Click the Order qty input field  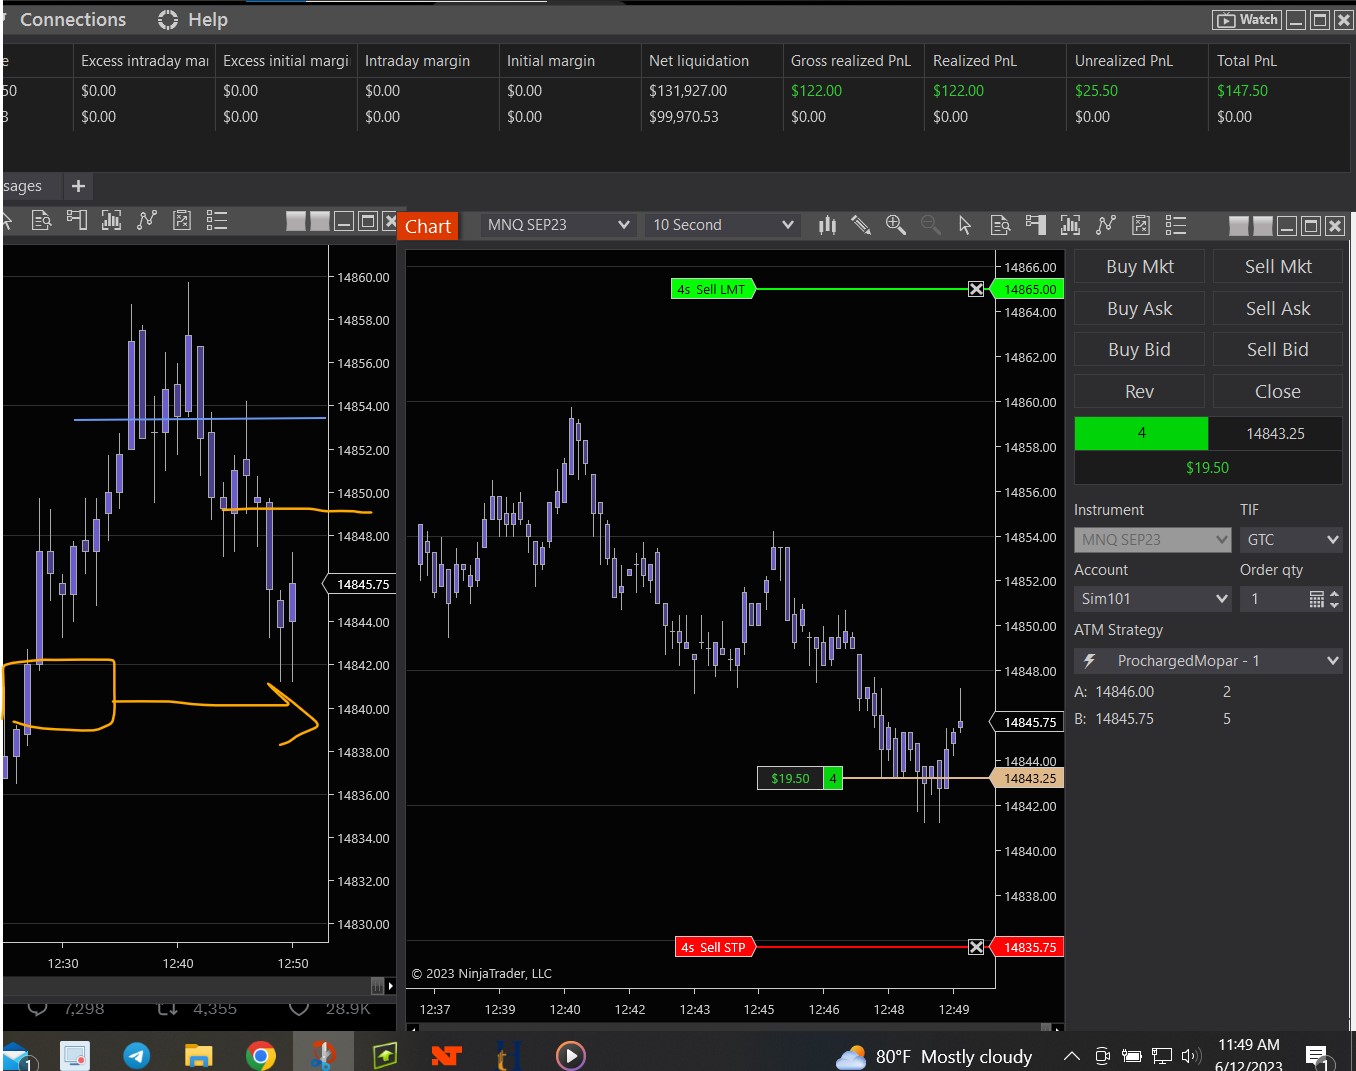click(1274, 599)
